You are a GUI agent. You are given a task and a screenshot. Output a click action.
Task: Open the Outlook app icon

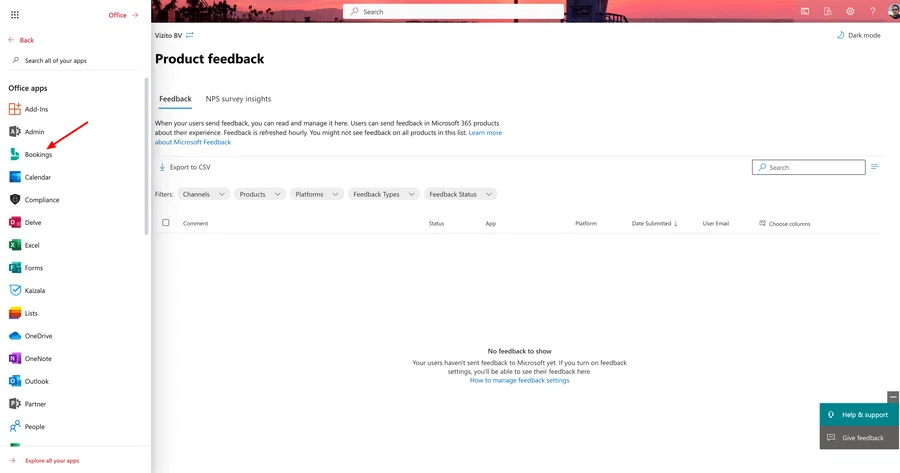(x=15, y=381)
